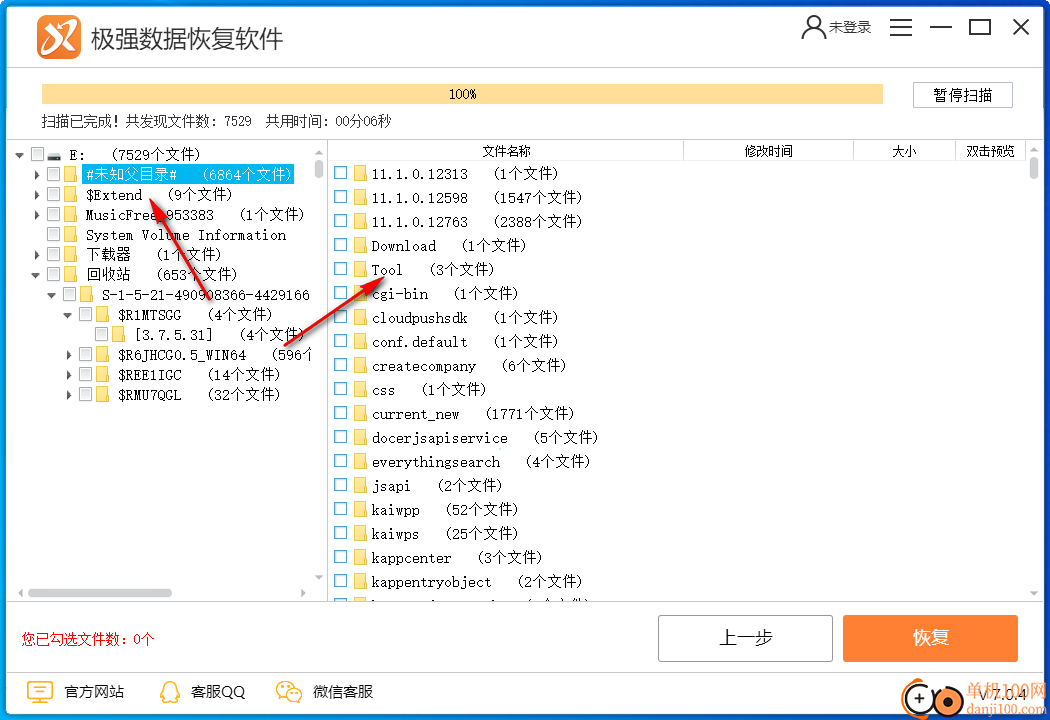1050x720 pixels.
Task: Click the orange 恢复 button
Action: click(x=930, y=638)
